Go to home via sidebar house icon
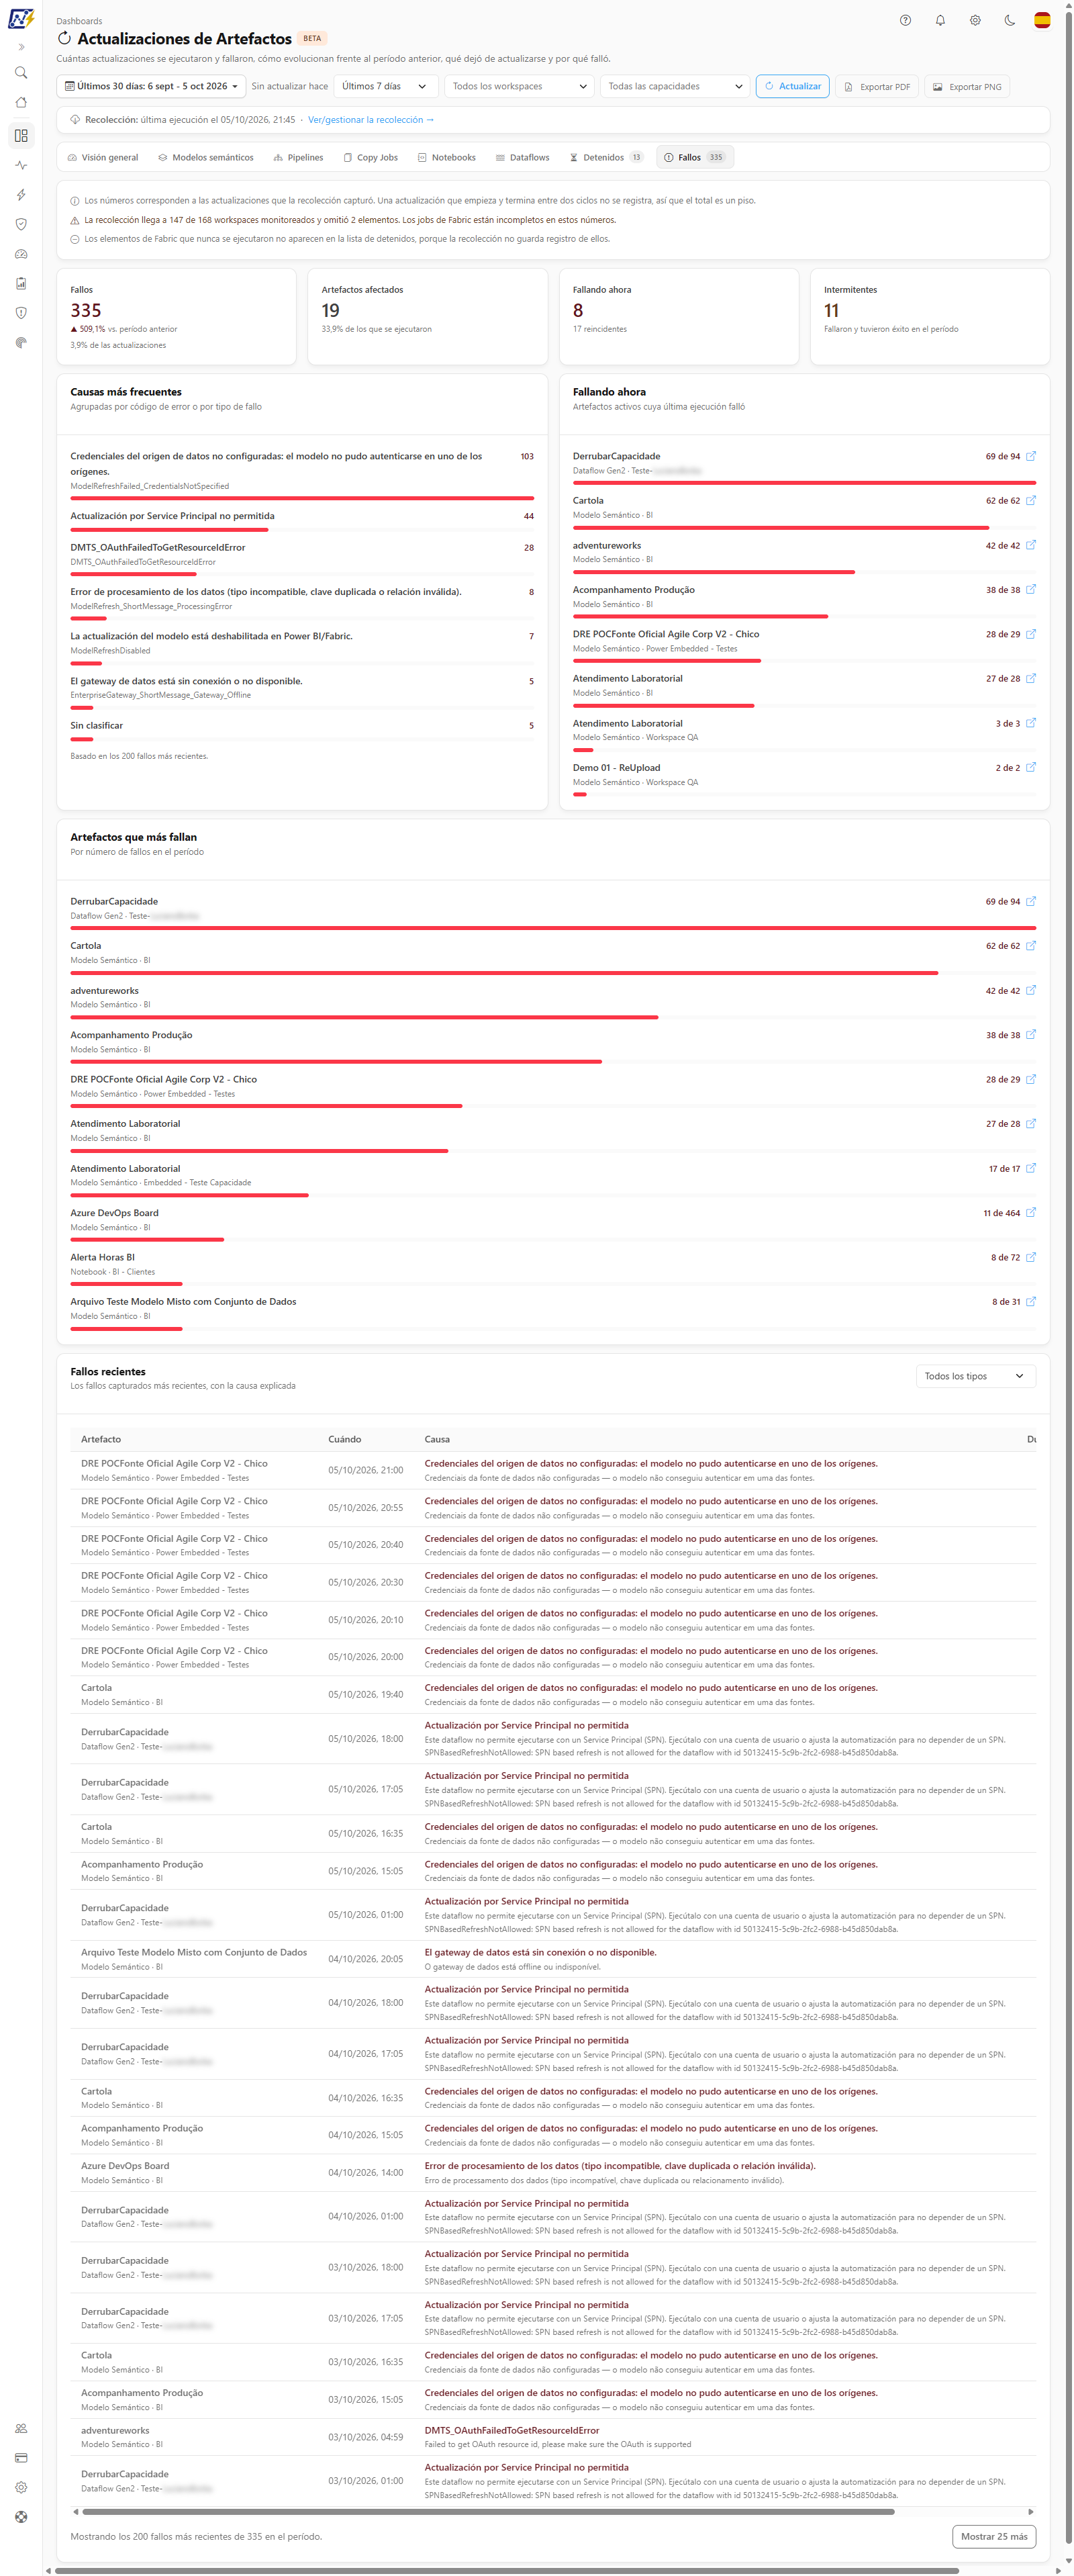The height and width of the screenshot is (2576, 1074). (x=21, y=103)
